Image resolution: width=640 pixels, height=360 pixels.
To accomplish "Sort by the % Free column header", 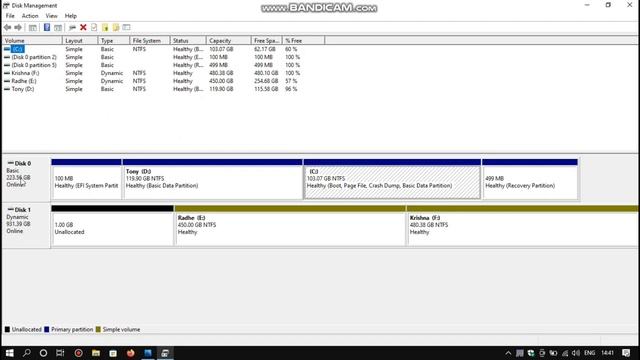I will (x=303, y=40).
